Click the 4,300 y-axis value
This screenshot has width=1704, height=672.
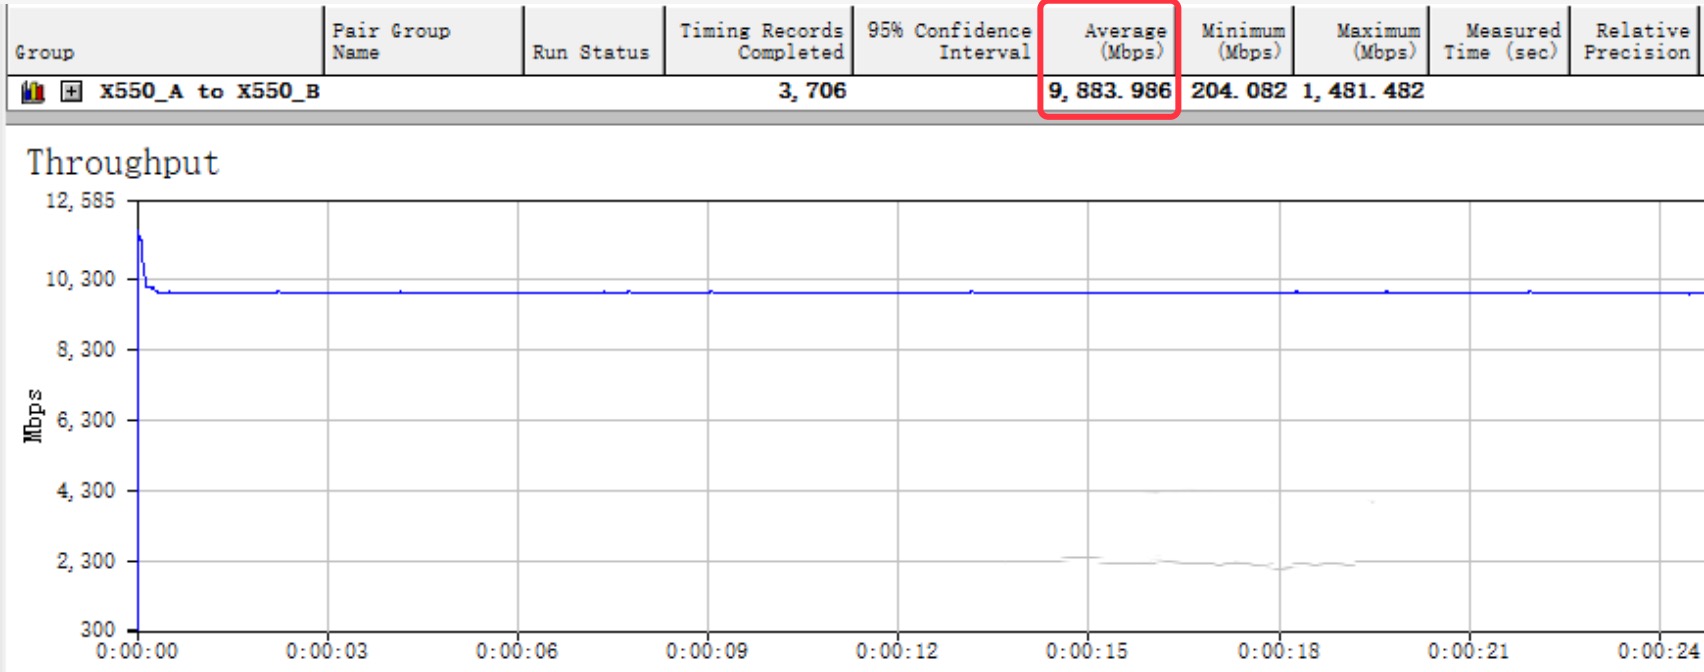pyautogui.click(x=86, y=491)
